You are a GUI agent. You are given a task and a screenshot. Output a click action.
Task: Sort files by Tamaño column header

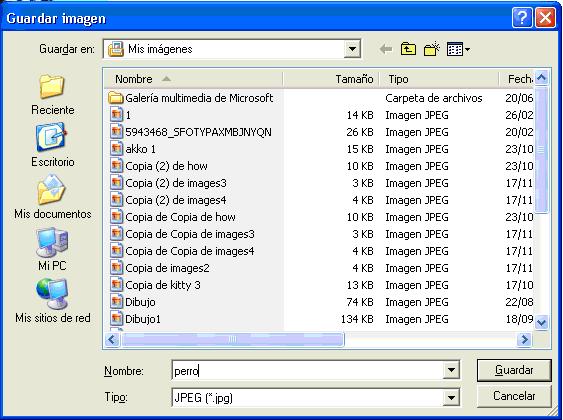coord(331,79)
